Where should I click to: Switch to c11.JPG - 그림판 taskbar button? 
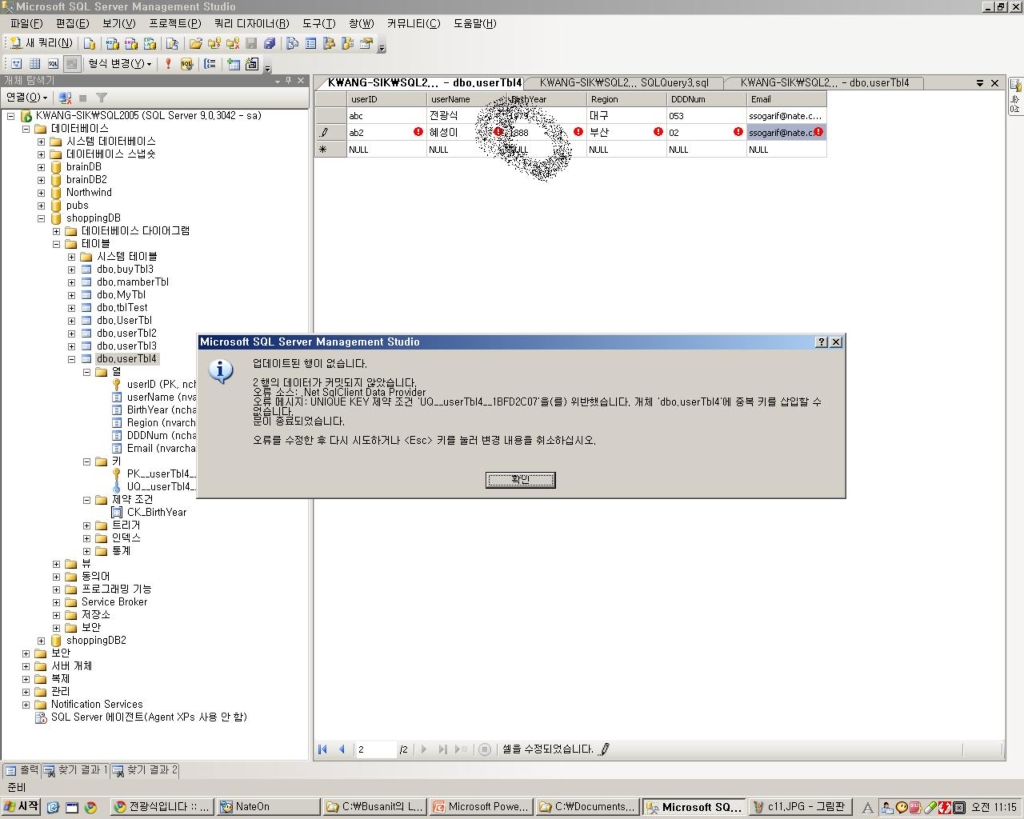point(800,807)
